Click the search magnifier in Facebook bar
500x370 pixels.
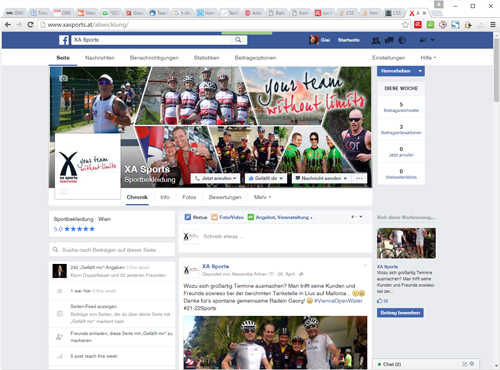[x=238, y=40]
